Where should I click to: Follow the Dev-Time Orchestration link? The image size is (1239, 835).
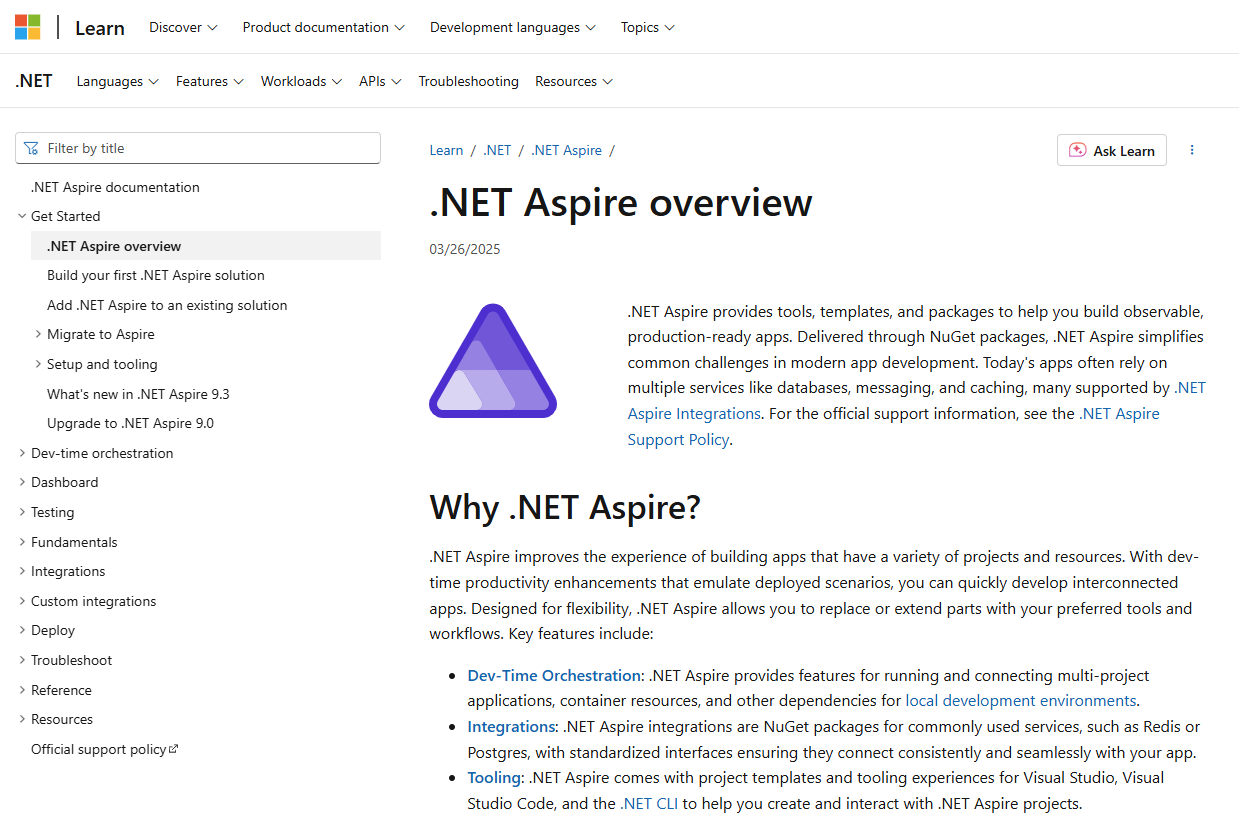point(553,676)
